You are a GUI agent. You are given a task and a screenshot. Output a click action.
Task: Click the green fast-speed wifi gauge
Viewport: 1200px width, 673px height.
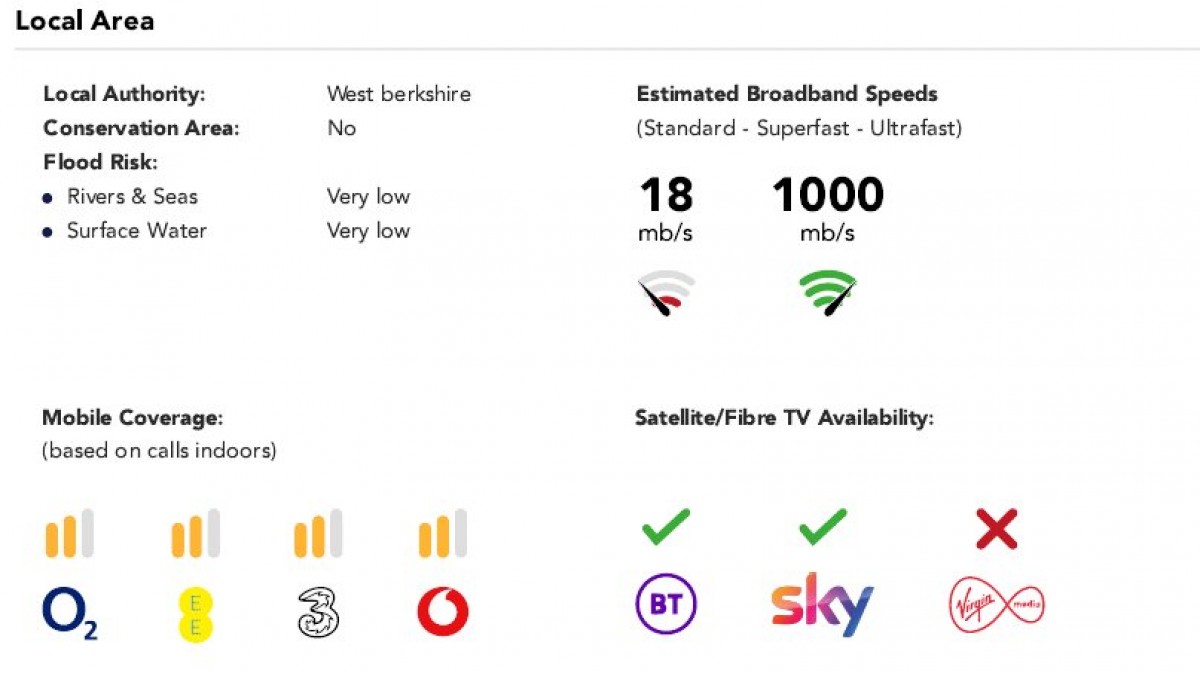tap(828, 293)
